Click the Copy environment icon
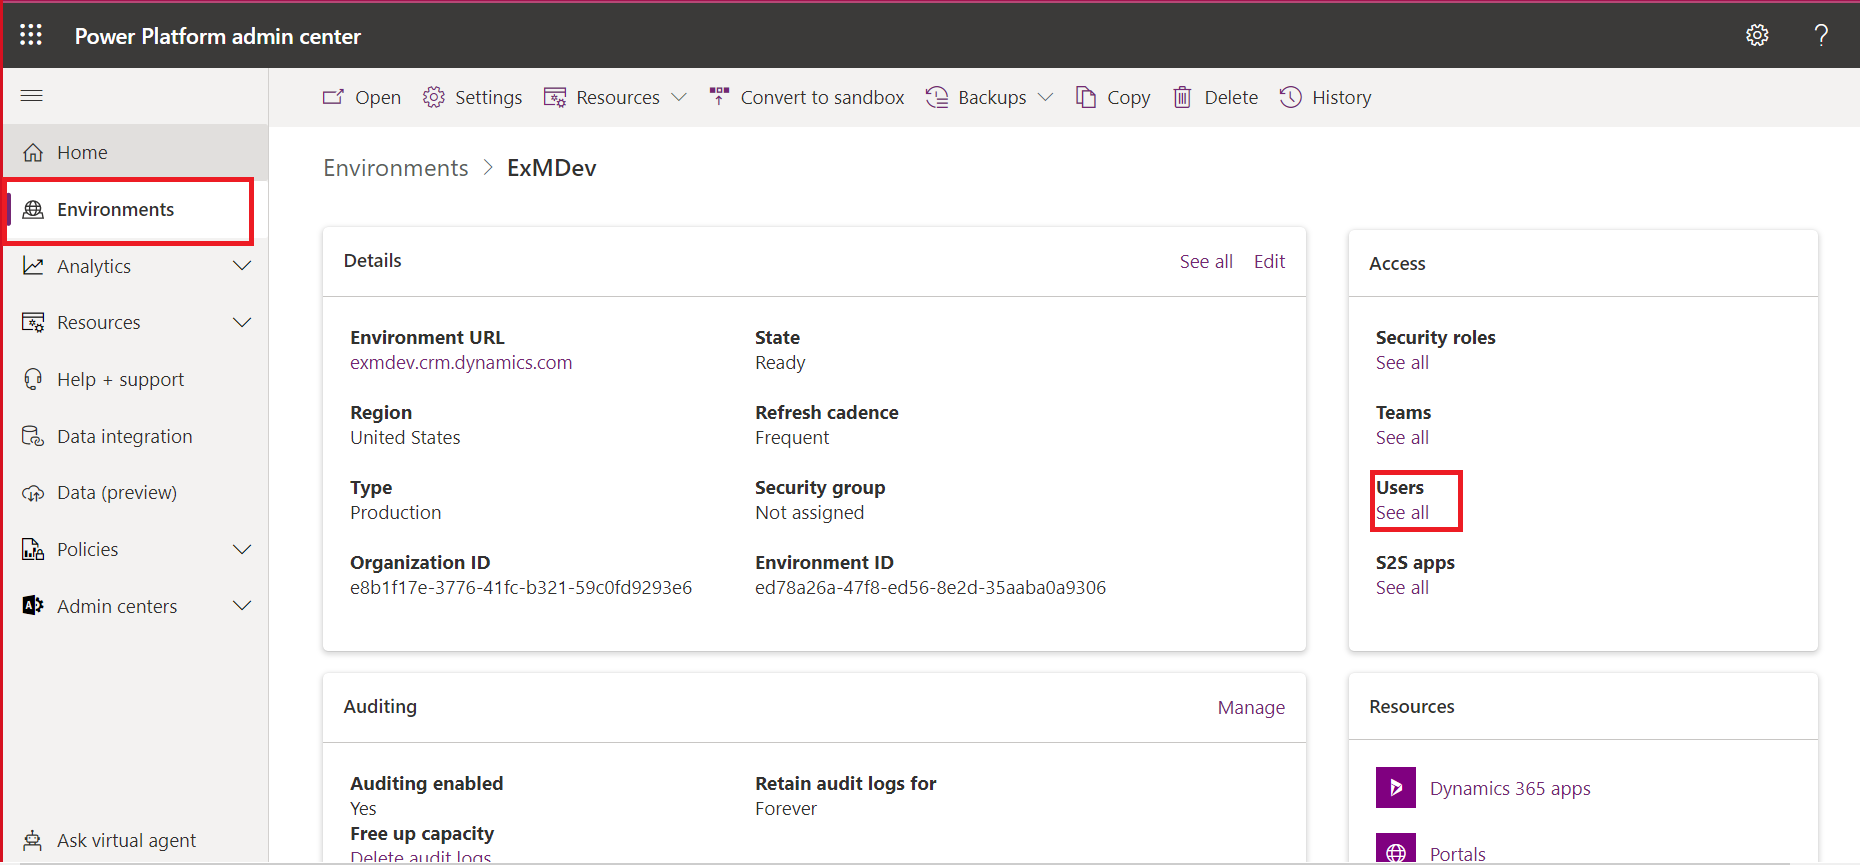1860x865 pixels. pyautogui.click(x=1086, y=97)
